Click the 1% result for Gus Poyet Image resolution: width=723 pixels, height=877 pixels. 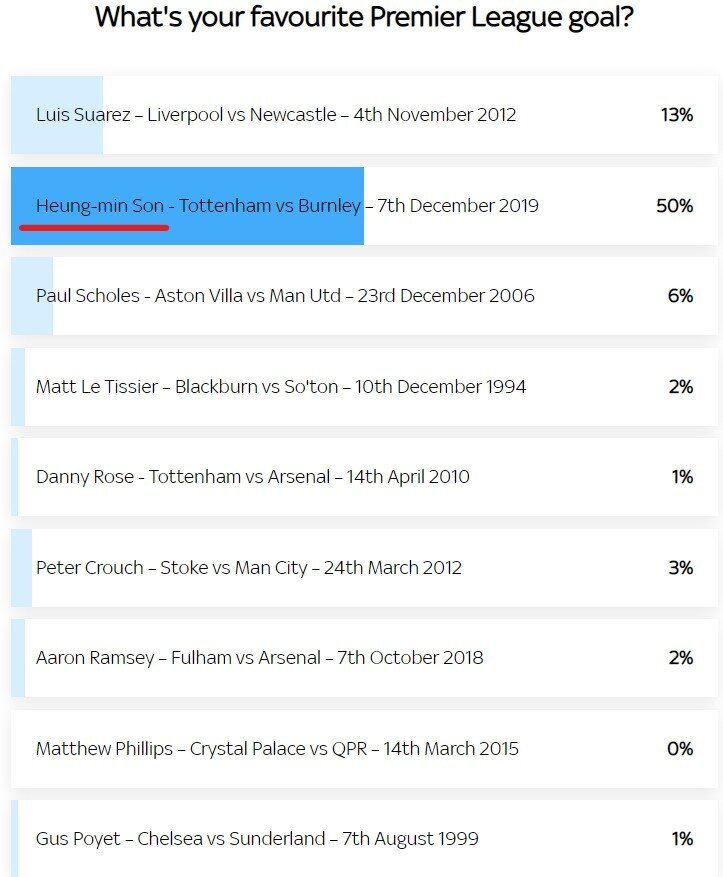click(x=682, y=838)
